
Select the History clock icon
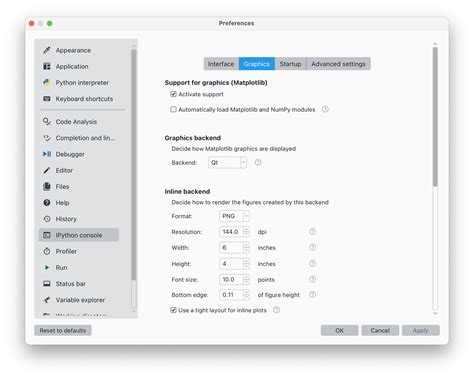(x=47, y=219)
